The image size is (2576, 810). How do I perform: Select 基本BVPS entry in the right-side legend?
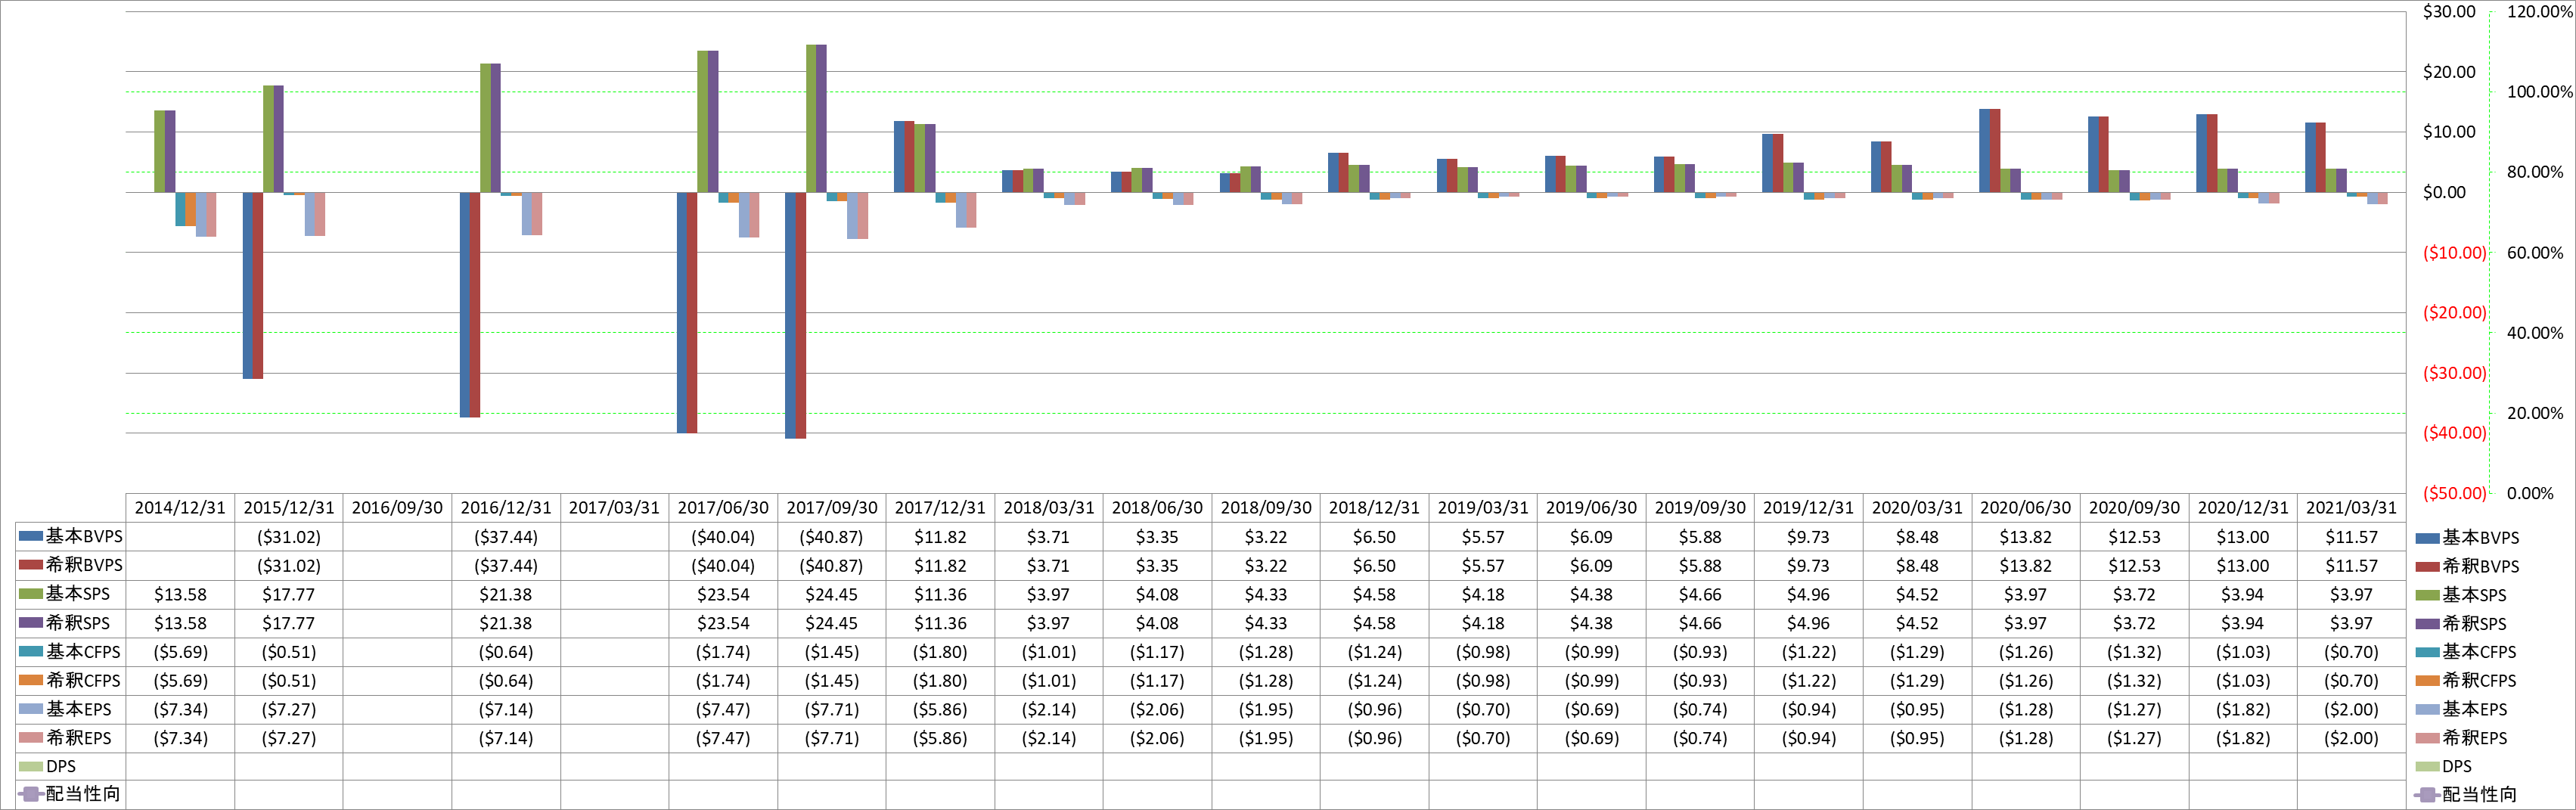[2467, 537]
